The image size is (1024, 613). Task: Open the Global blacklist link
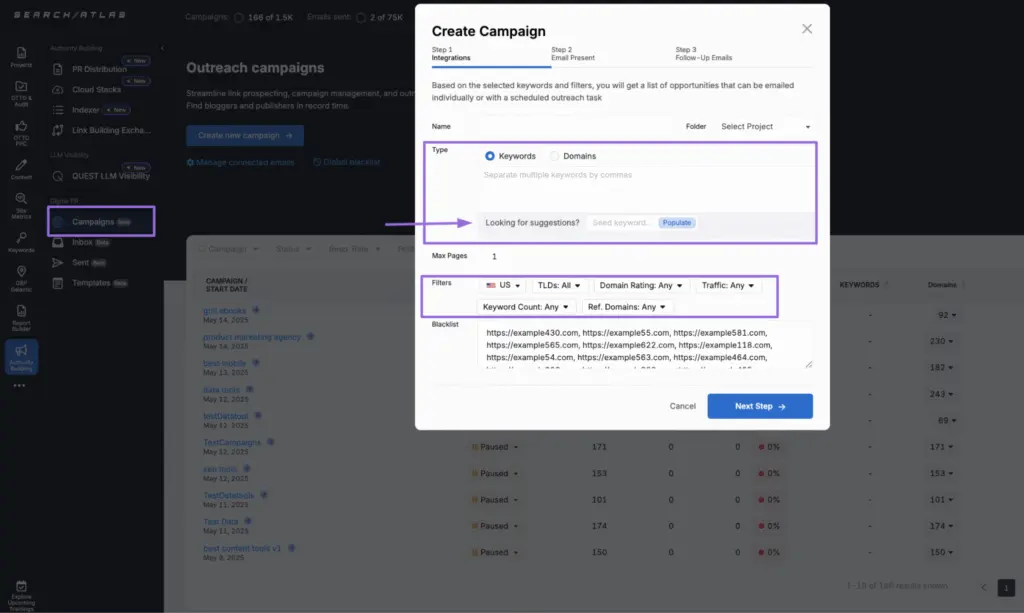pos(346,162)
